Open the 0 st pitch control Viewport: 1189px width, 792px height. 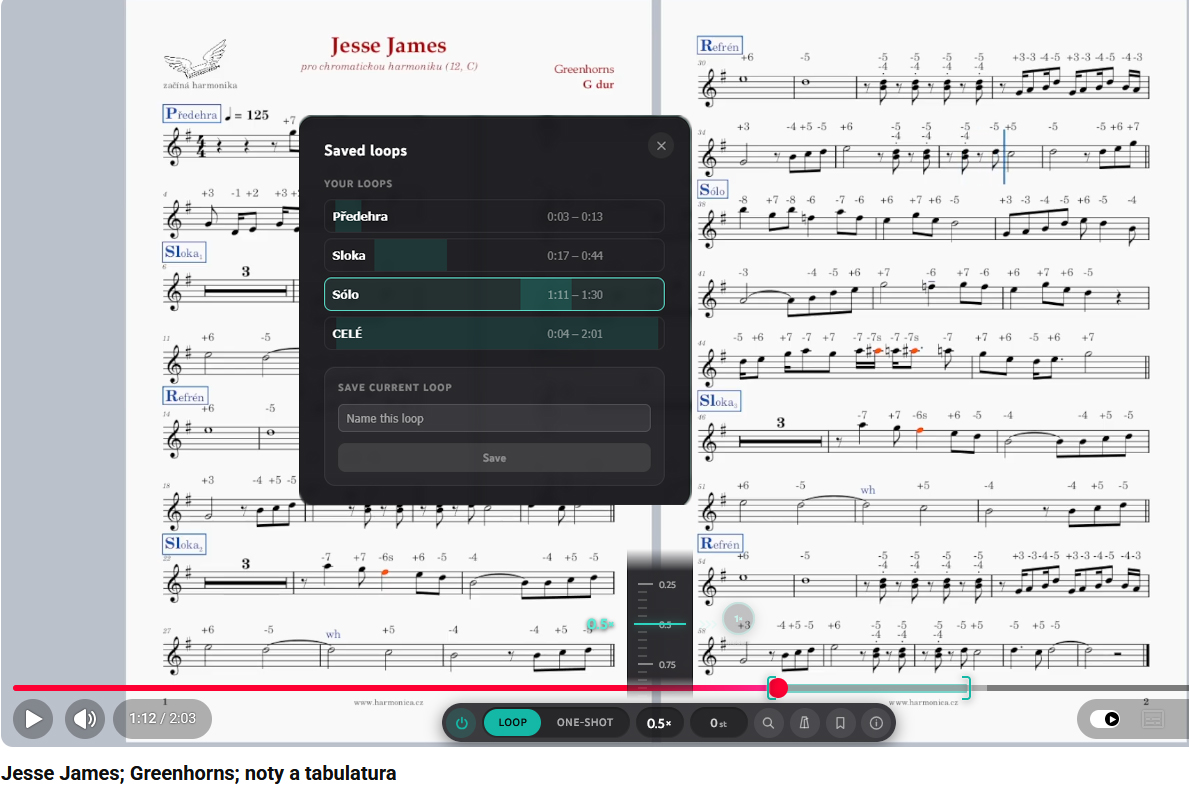coord(718,723)
